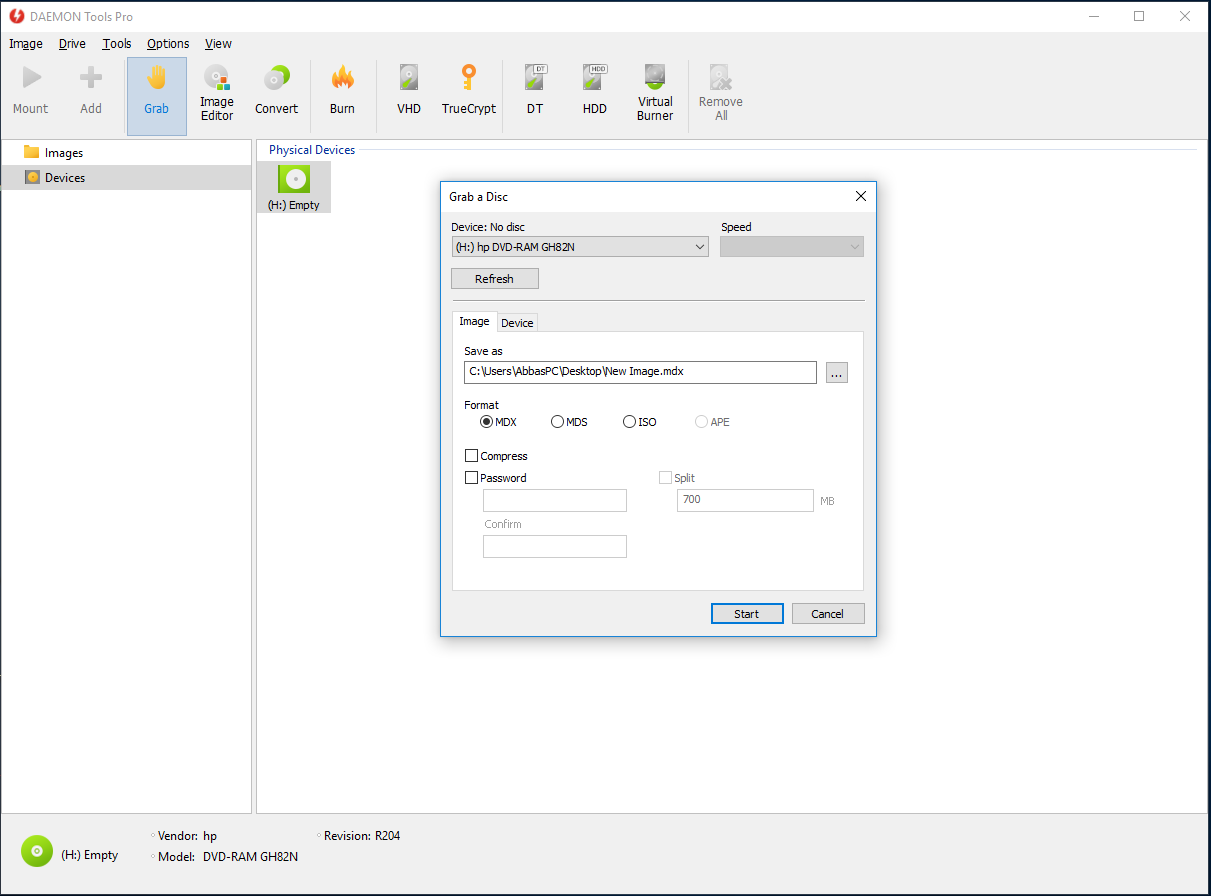Open the Image Editor tool
The image size is (1211, 896).
(217, 93)
